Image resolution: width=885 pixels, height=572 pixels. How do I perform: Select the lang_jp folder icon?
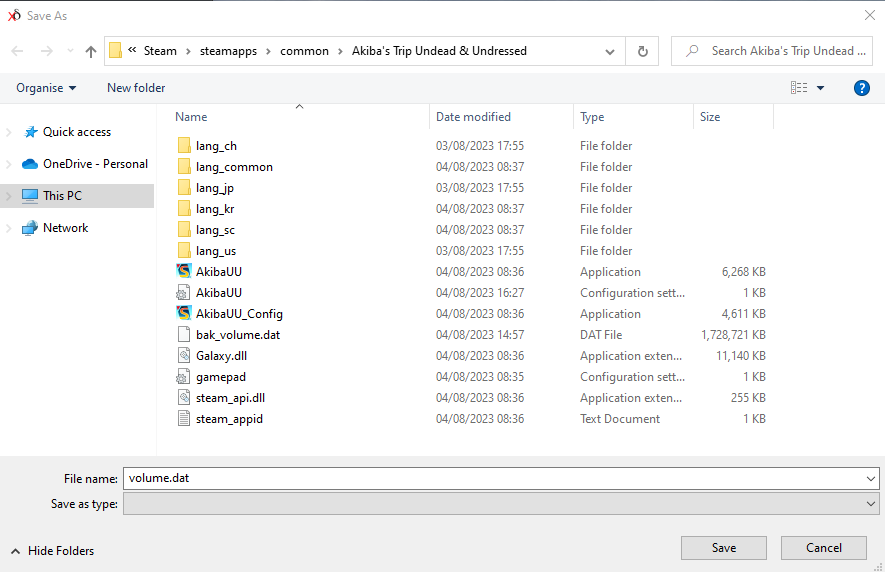point(184,187)
